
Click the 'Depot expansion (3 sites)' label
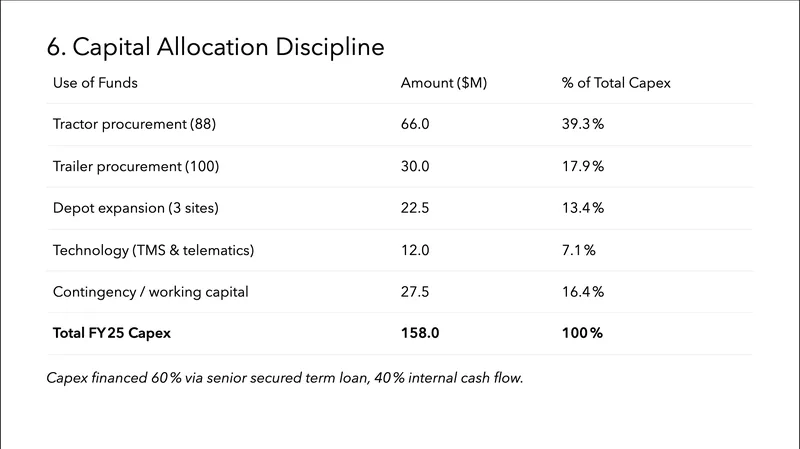click(135, 208)
